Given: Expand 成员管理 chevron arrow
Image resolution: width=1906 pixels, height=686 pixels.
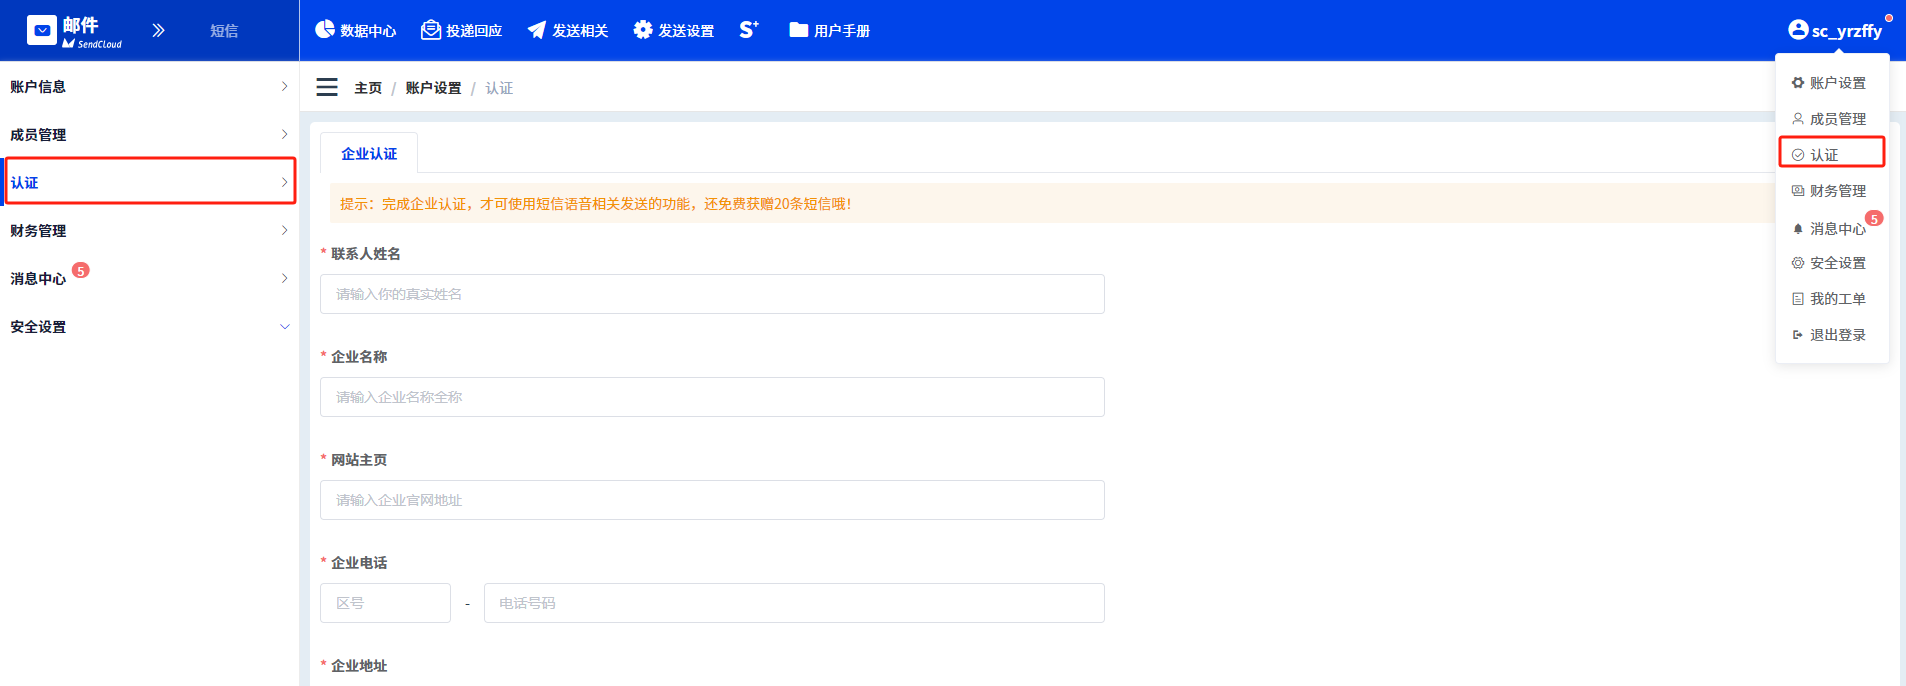Looking at the screenshot, I should point(284,135).
